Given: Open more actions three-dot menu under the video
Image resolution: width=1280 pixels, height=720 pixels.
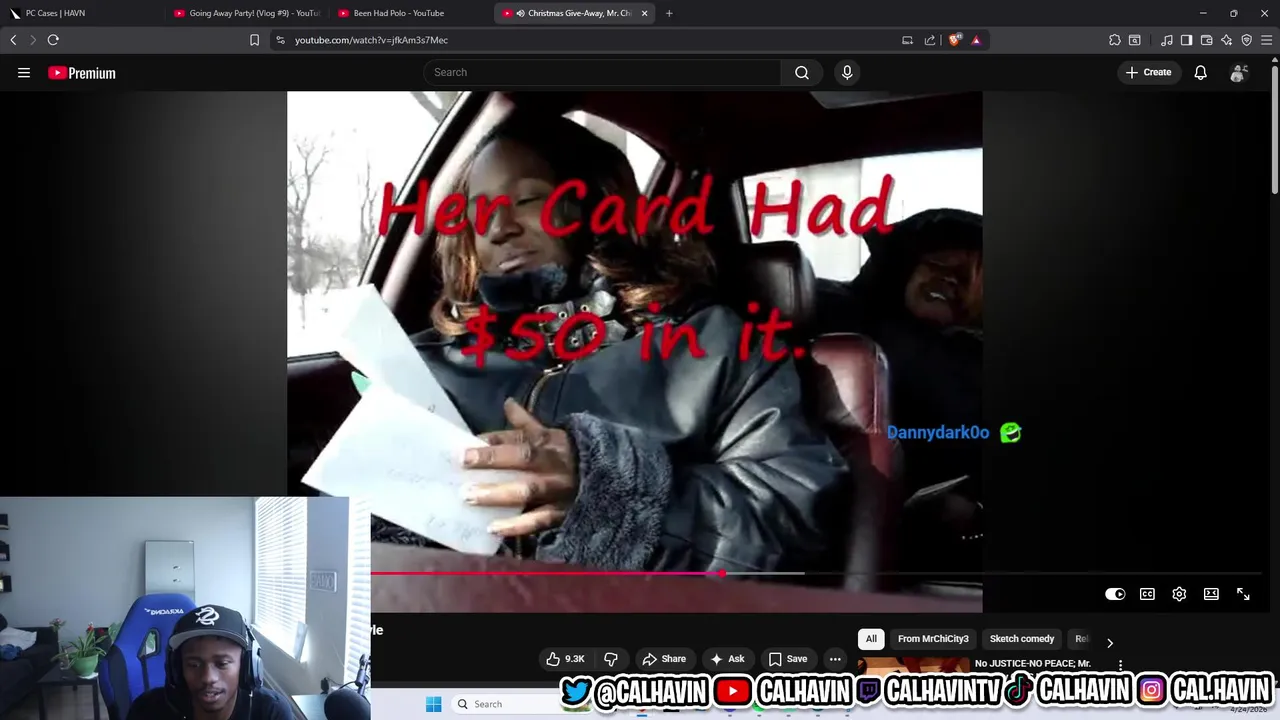Looking at the screenshot, I should pos(835,659).
